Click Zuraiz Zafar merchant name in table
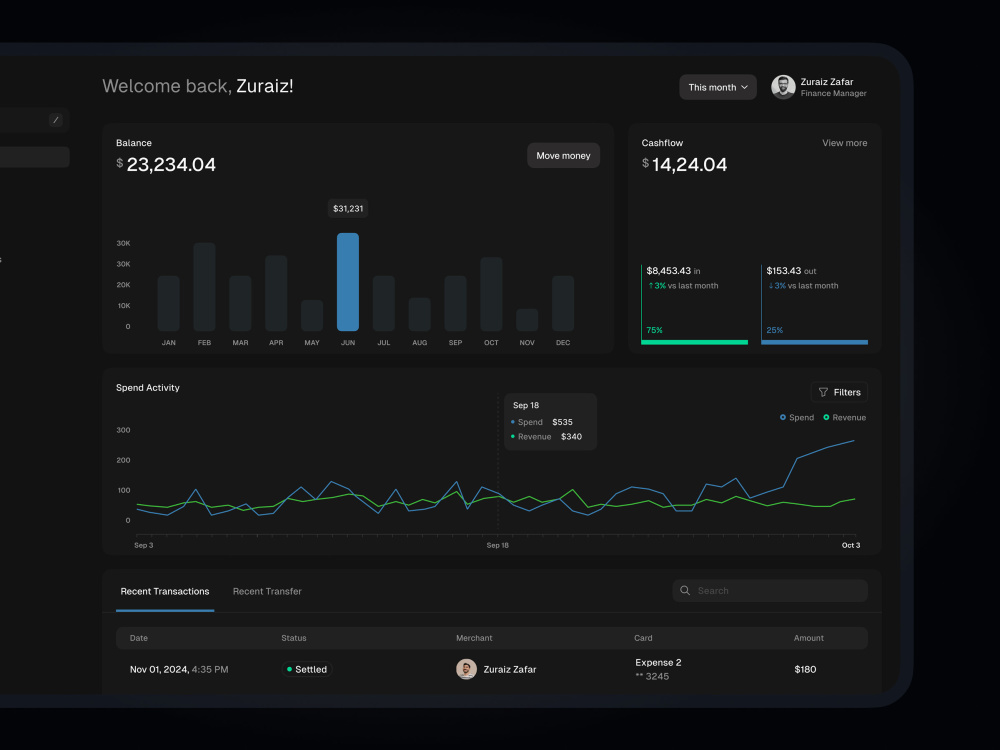1000x750 pixels. pyautogui.click(x=510, y=670)
